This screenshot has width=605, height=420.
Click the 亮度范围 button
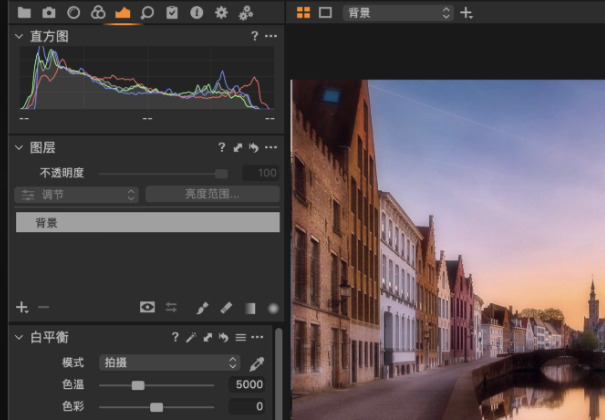pos(212,195)
